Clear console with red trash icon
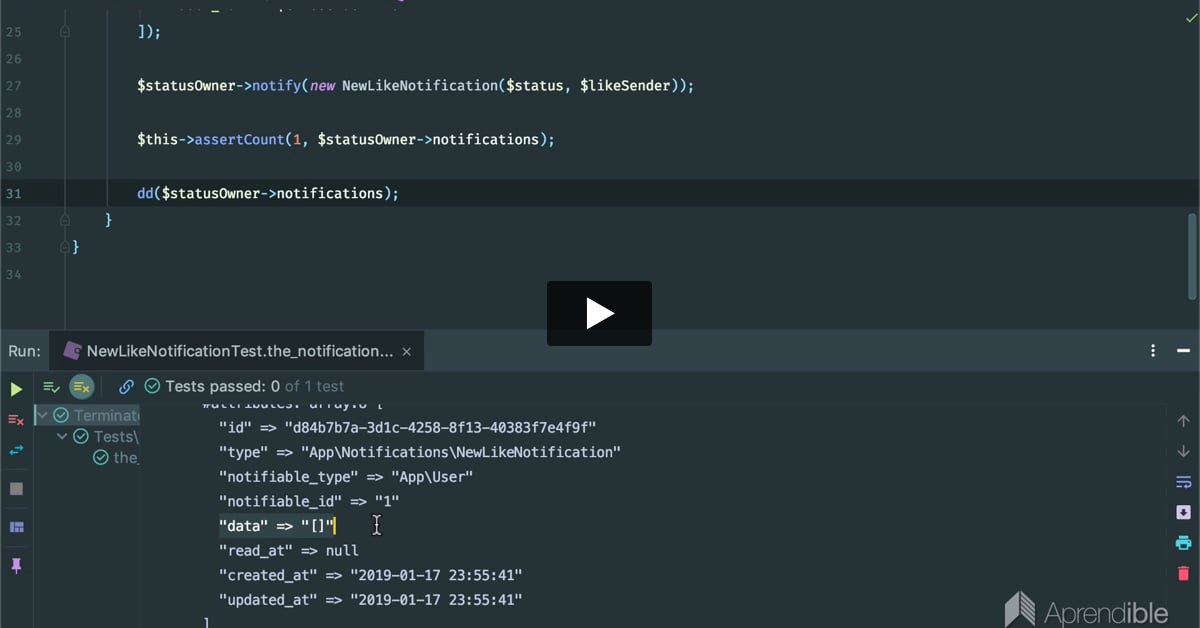 pos(1183,573)
